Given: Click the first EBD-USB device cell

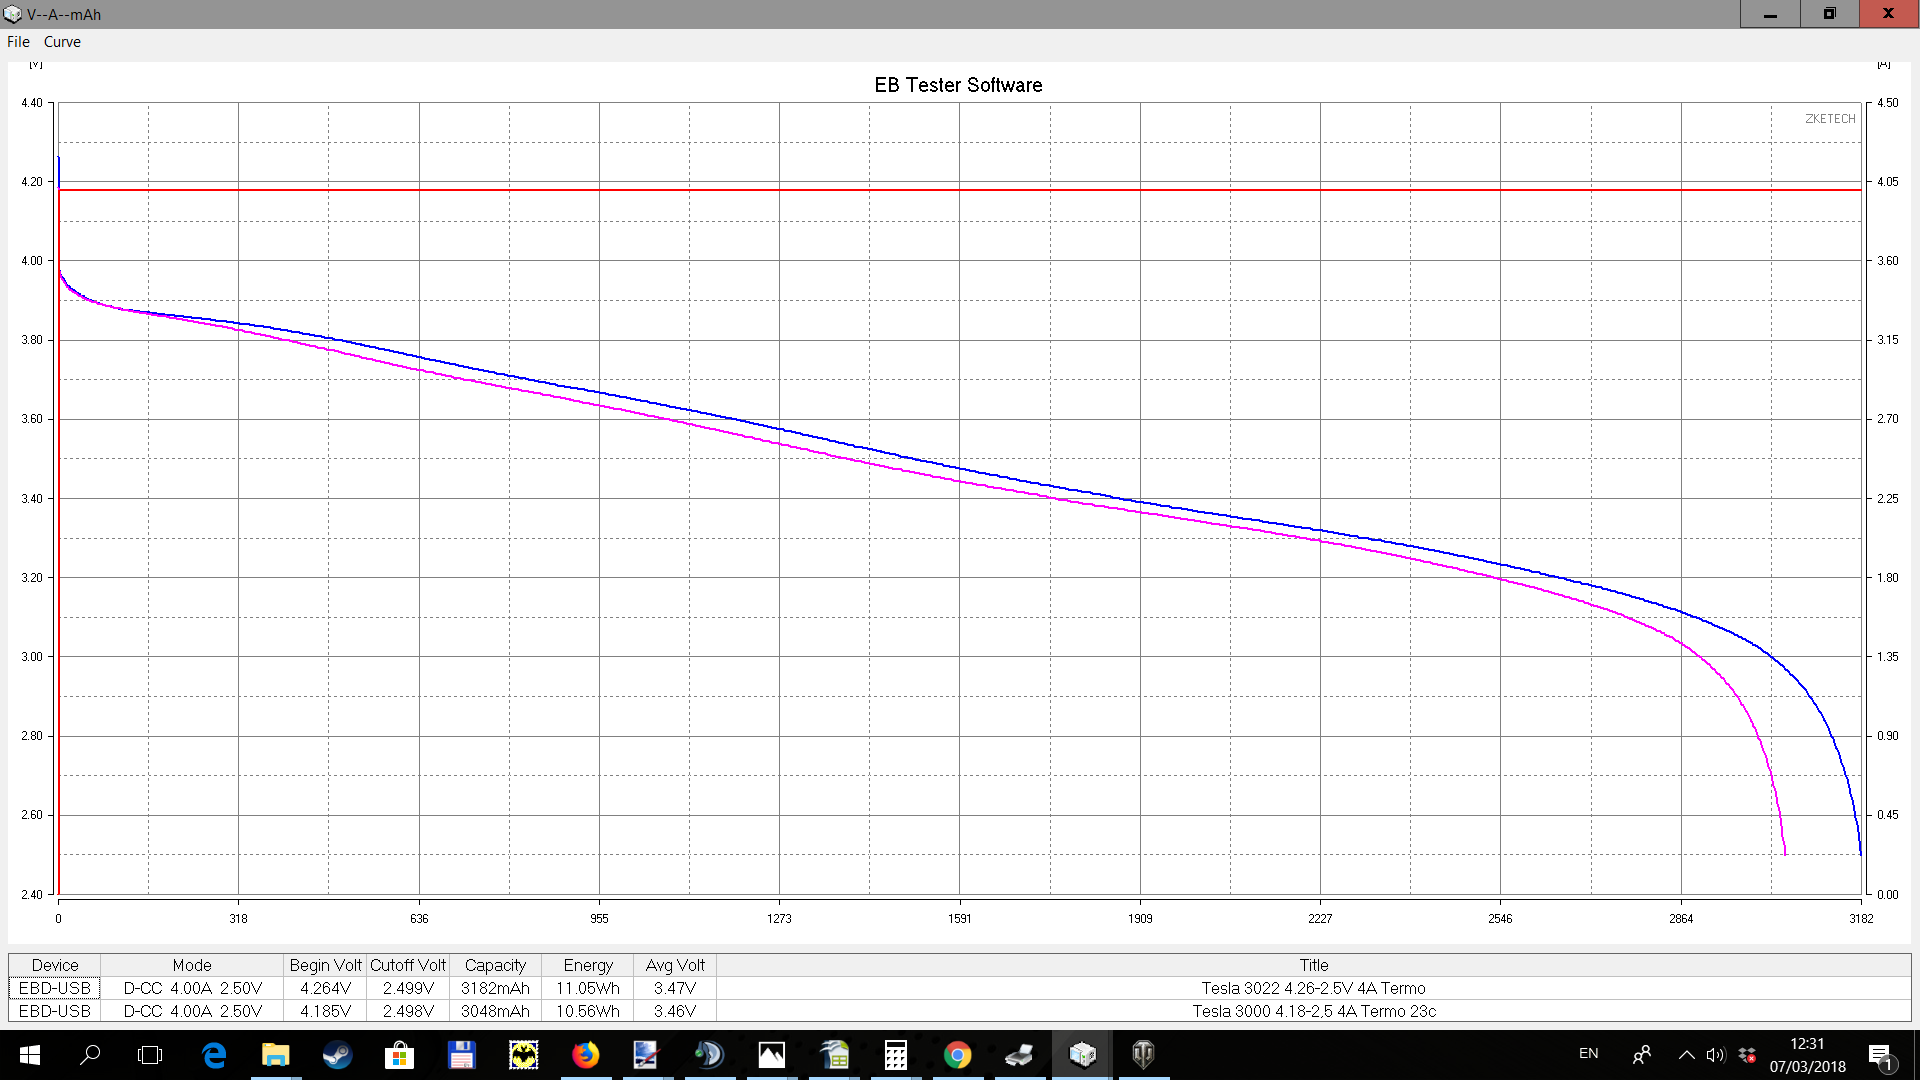Looking at the screenshot, I should click(55, 988).
